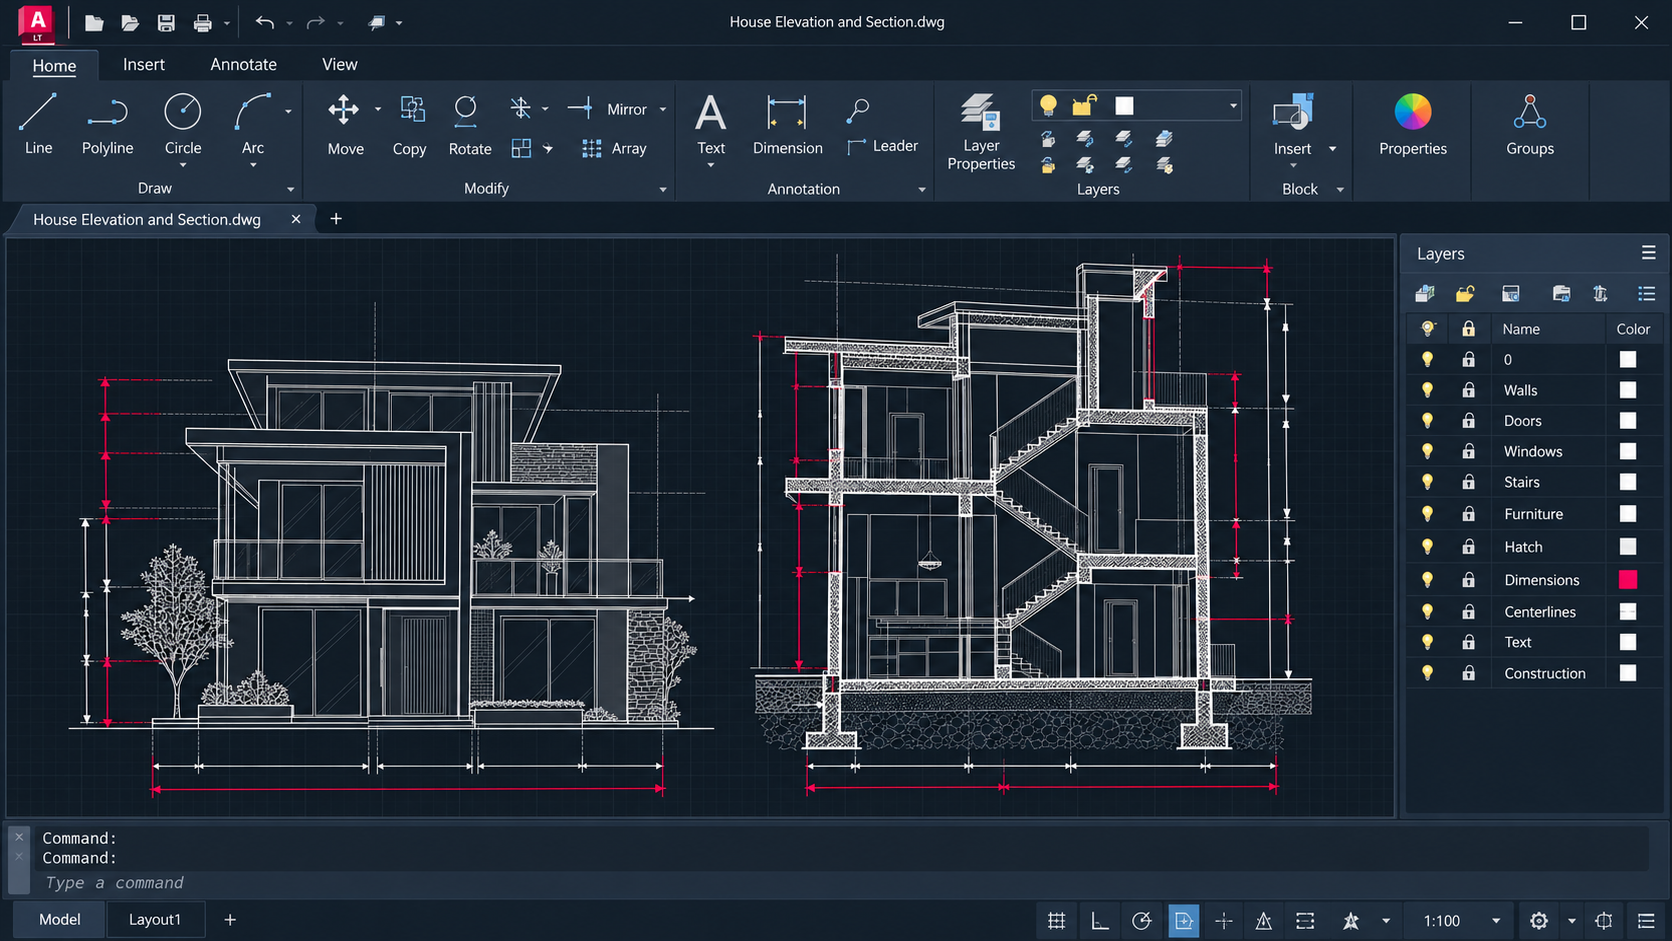Open the Annotate ribbon tab
1672x941 pixels.
(x=243, y=64)
